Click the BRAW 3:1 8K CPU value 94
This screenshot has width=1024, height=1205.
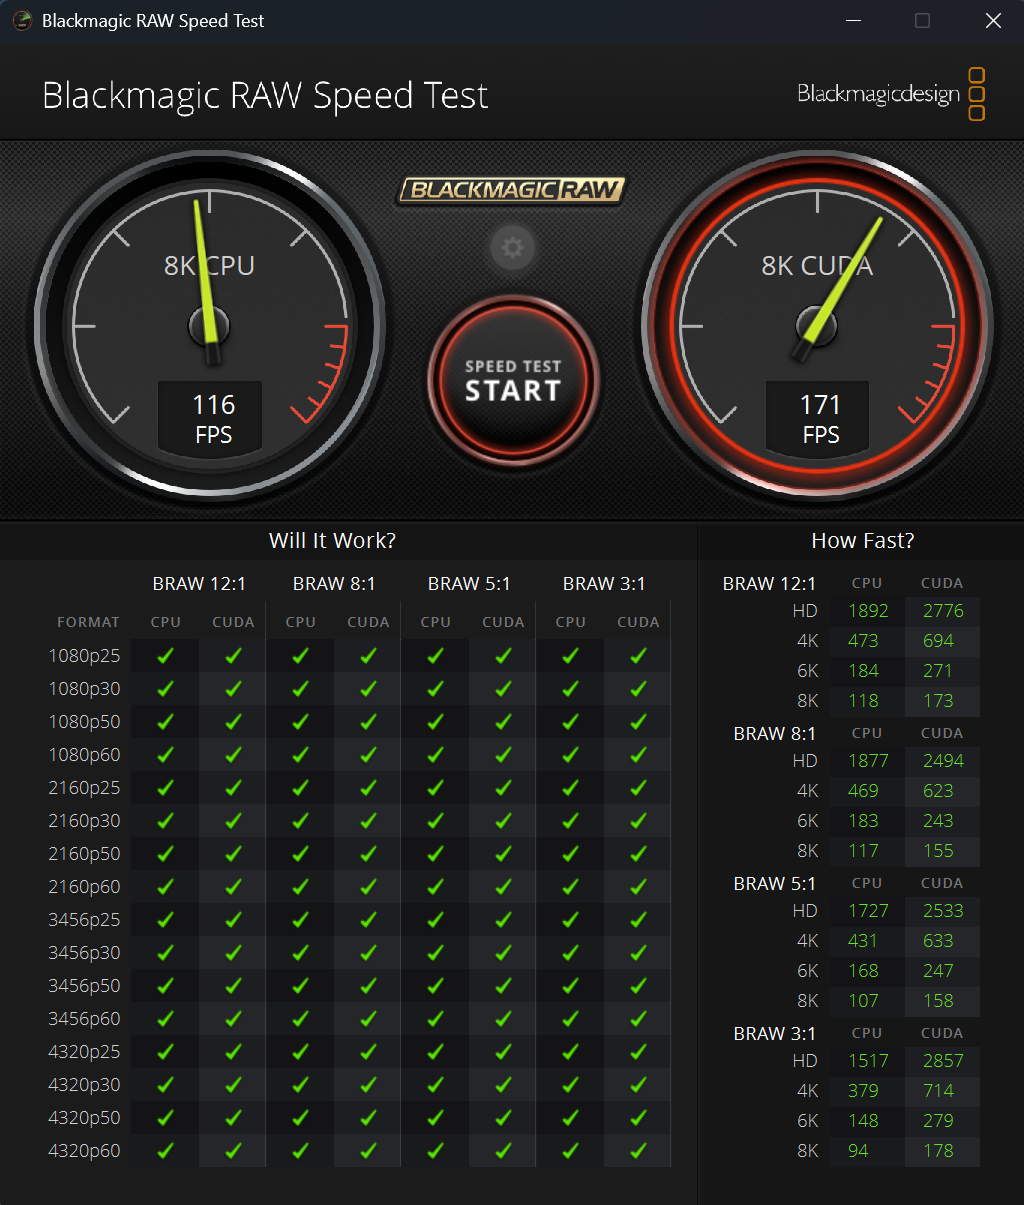[858, 1151]
